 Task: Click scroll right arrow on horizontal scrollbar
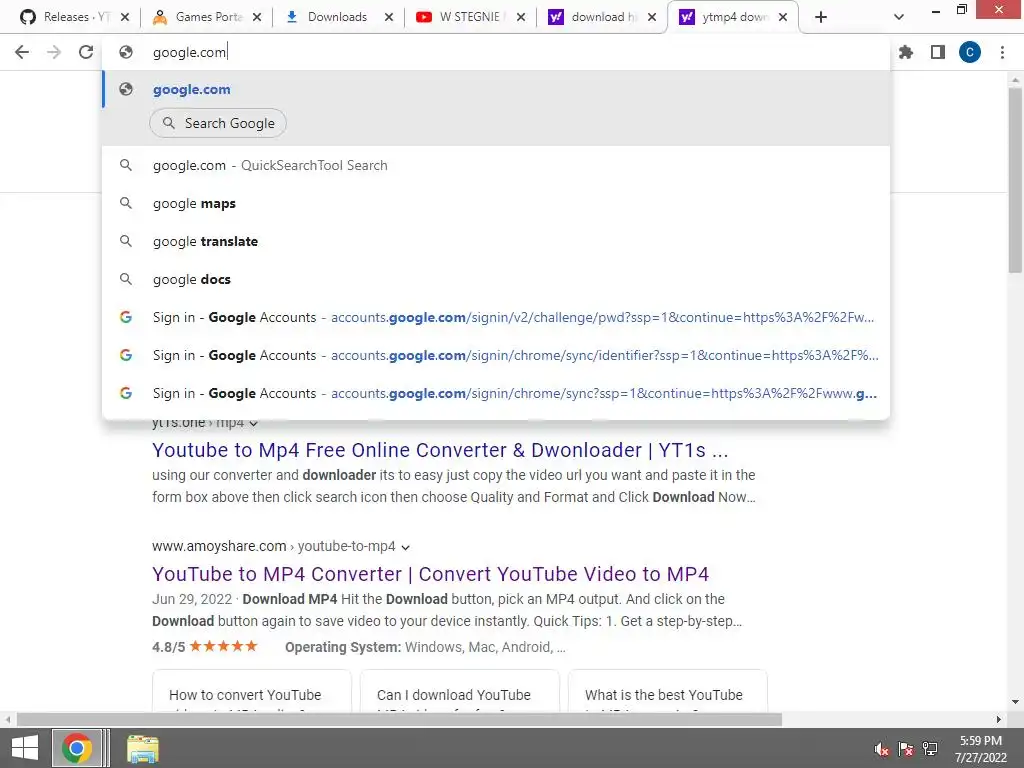click(999, 720)
